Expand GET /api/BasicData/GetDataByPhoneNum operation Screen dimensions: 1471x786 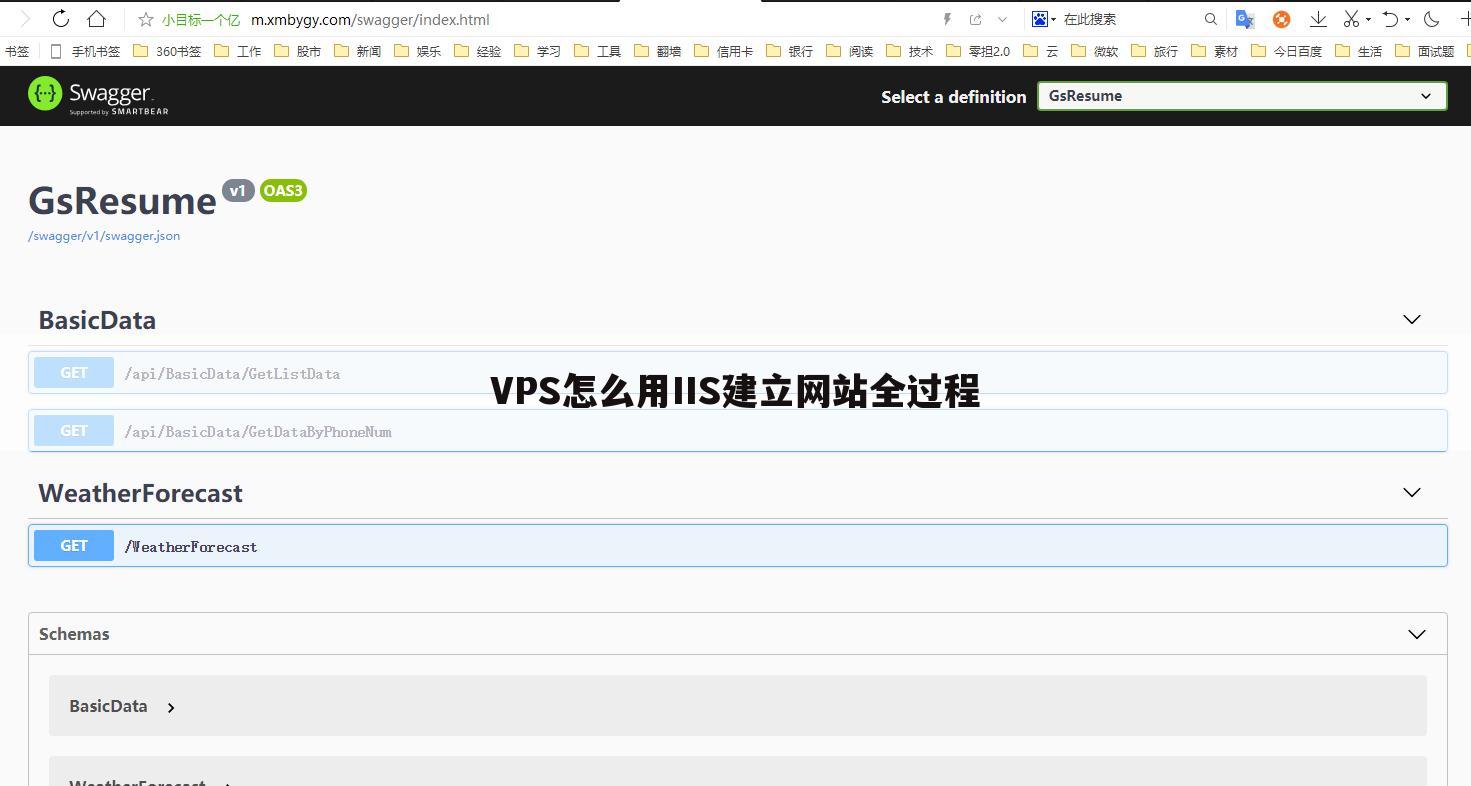coord(738,431)
